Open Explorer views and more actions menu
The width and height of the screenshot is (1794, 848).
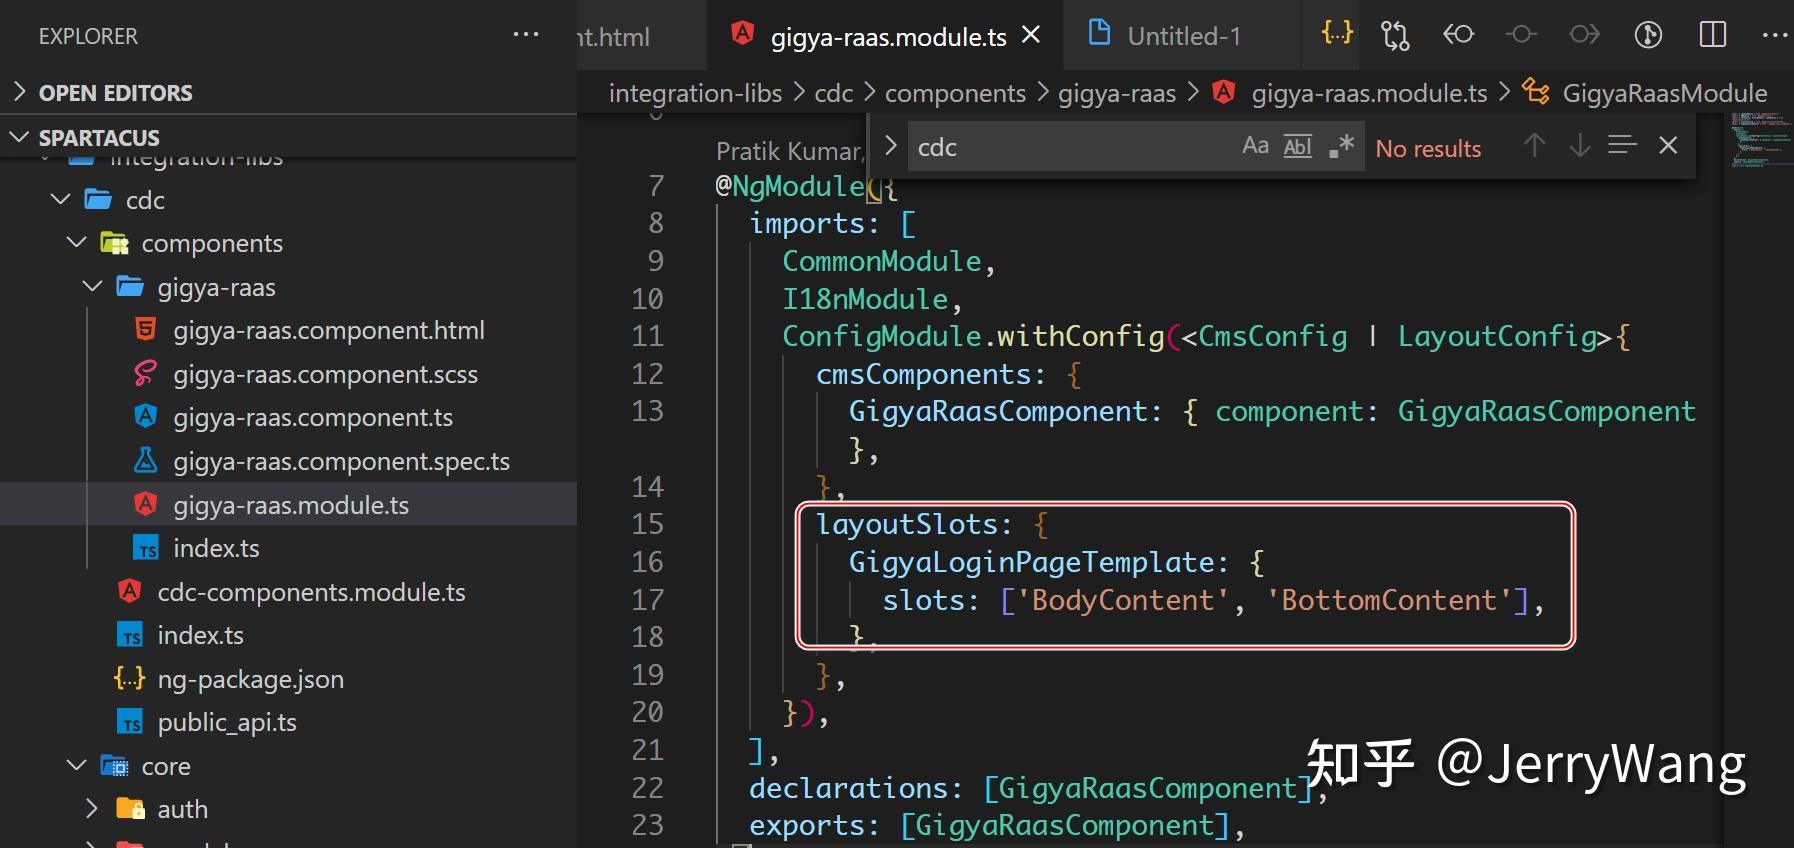pos(525,35)
